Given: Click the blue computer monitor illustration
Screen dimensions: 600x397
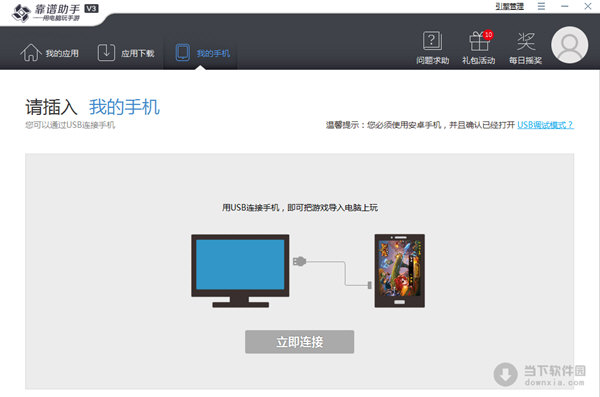Looking at the screenshot, I should coord(240,271).
